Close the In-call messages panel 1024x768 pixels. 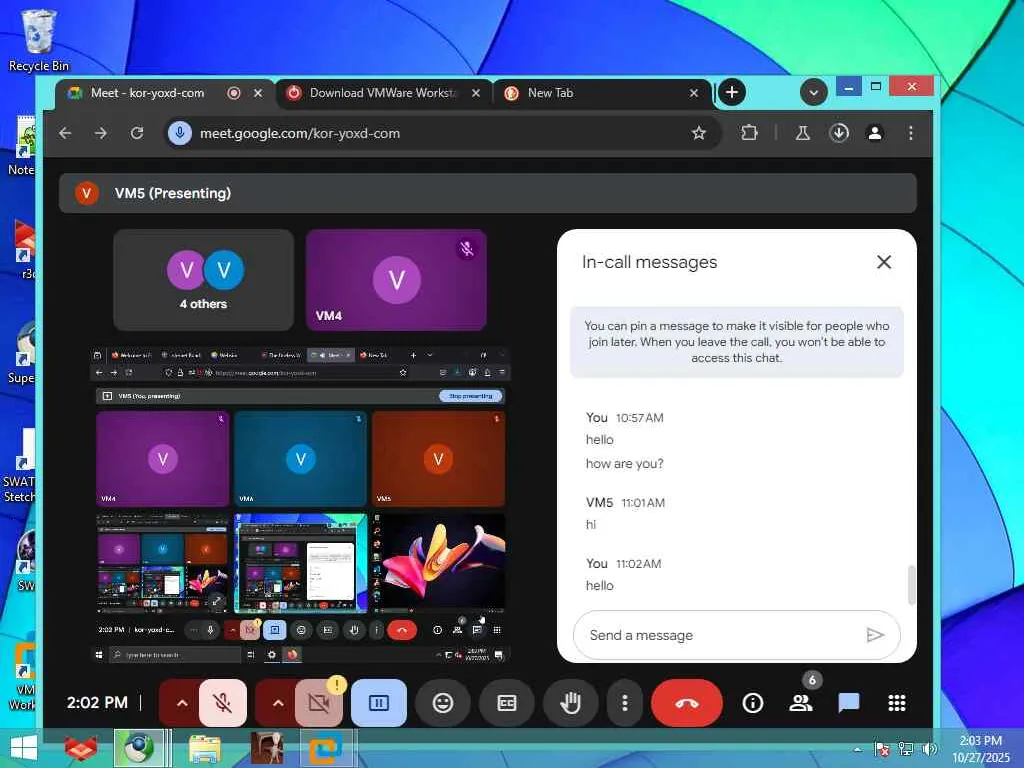click(x=884, y=262)
